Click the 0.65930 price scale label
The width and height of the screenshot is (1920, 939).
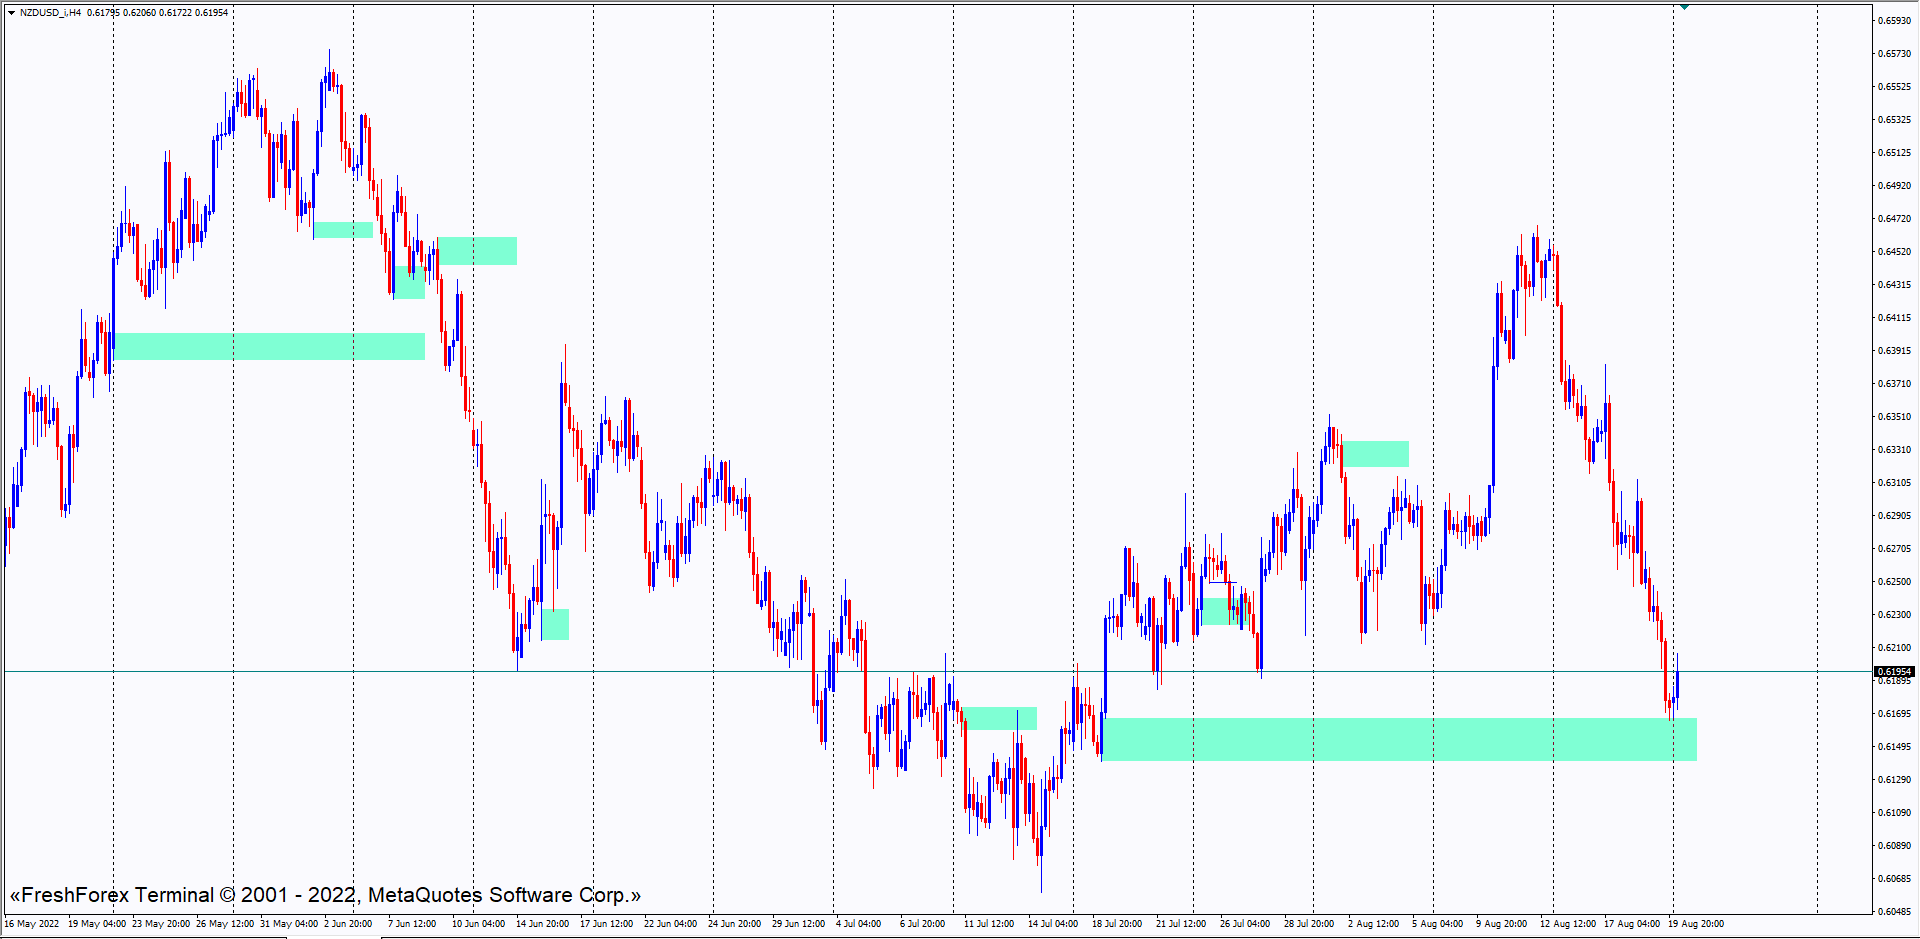(1893, 21)
